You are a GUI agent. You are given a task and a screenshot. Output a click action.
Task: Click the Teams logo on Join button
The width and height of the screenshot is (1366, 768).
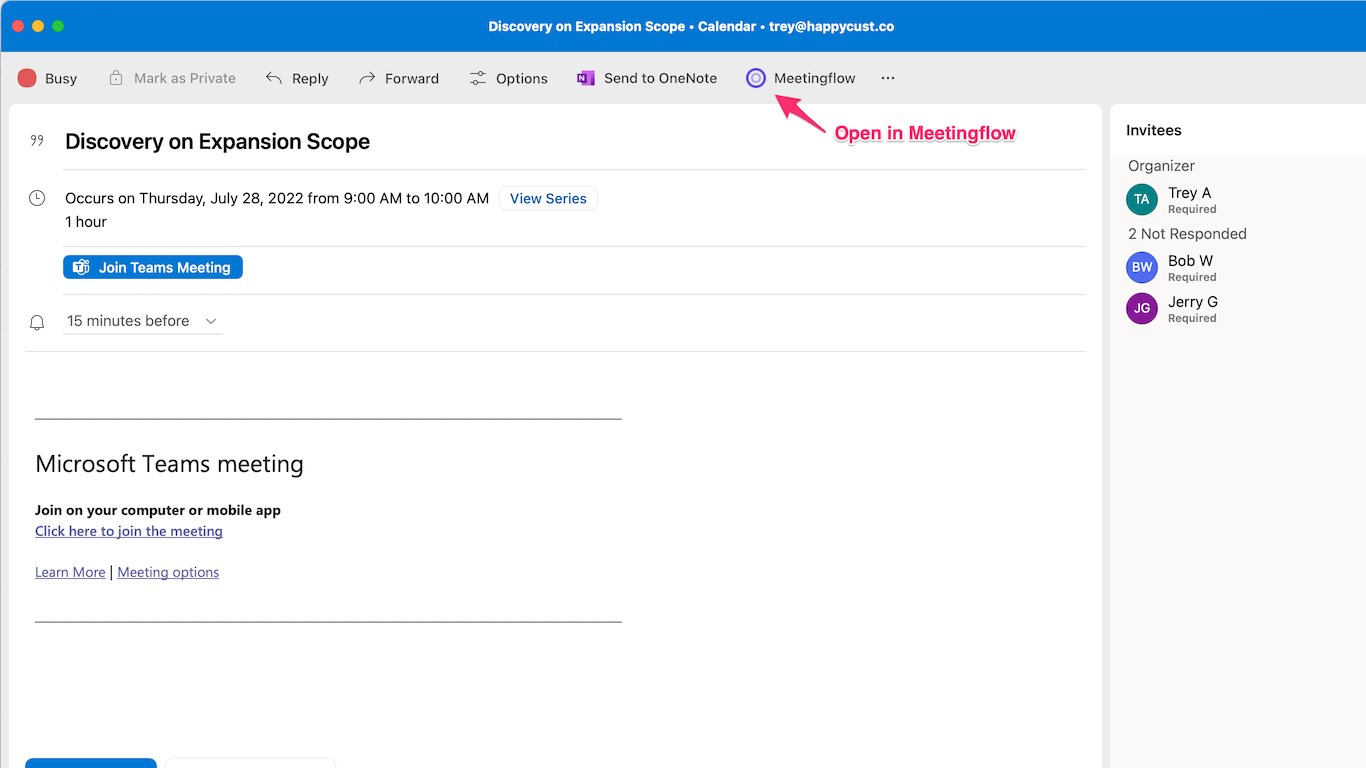[81, 267]
